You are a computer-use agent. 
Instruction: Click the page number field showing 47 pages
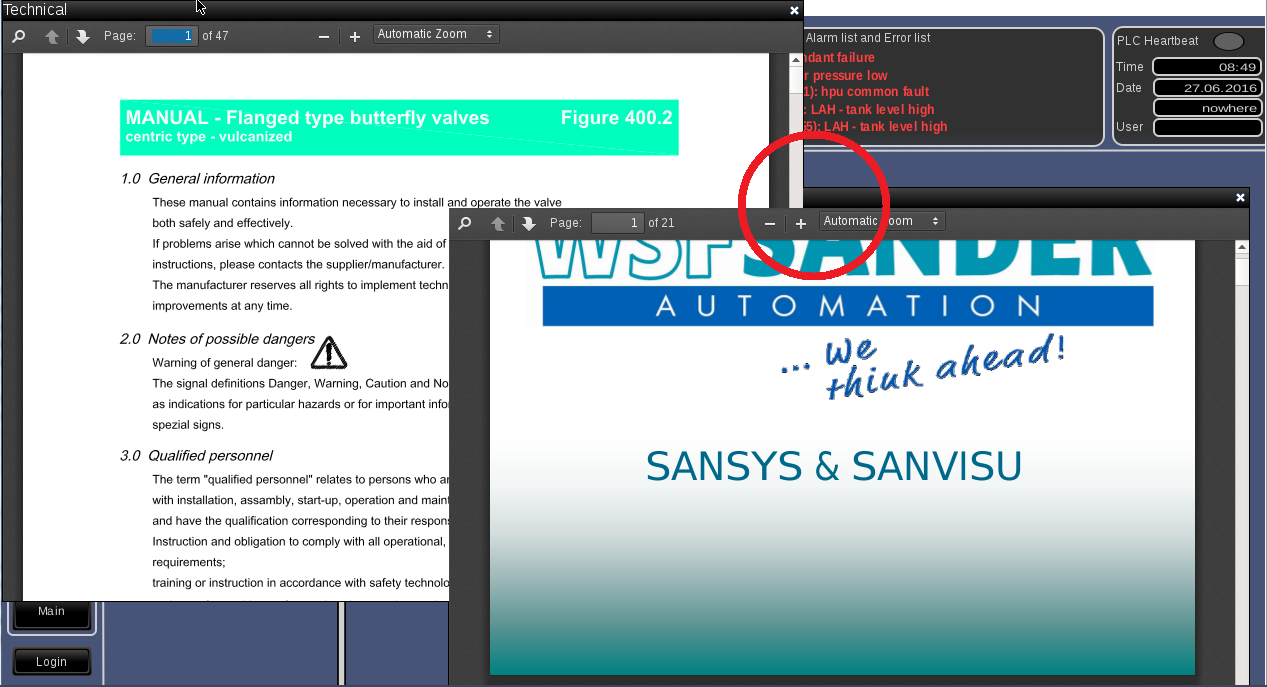click(172, 36)
